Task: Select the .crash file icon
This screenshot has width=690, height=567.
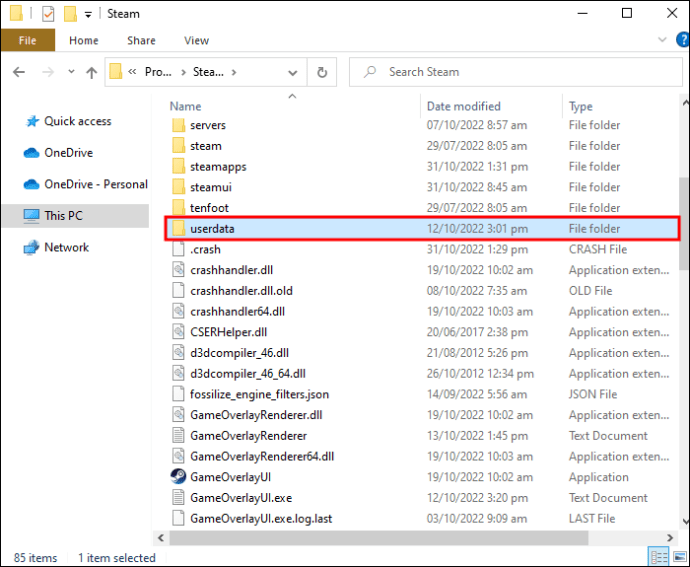Action: [178, 249]
